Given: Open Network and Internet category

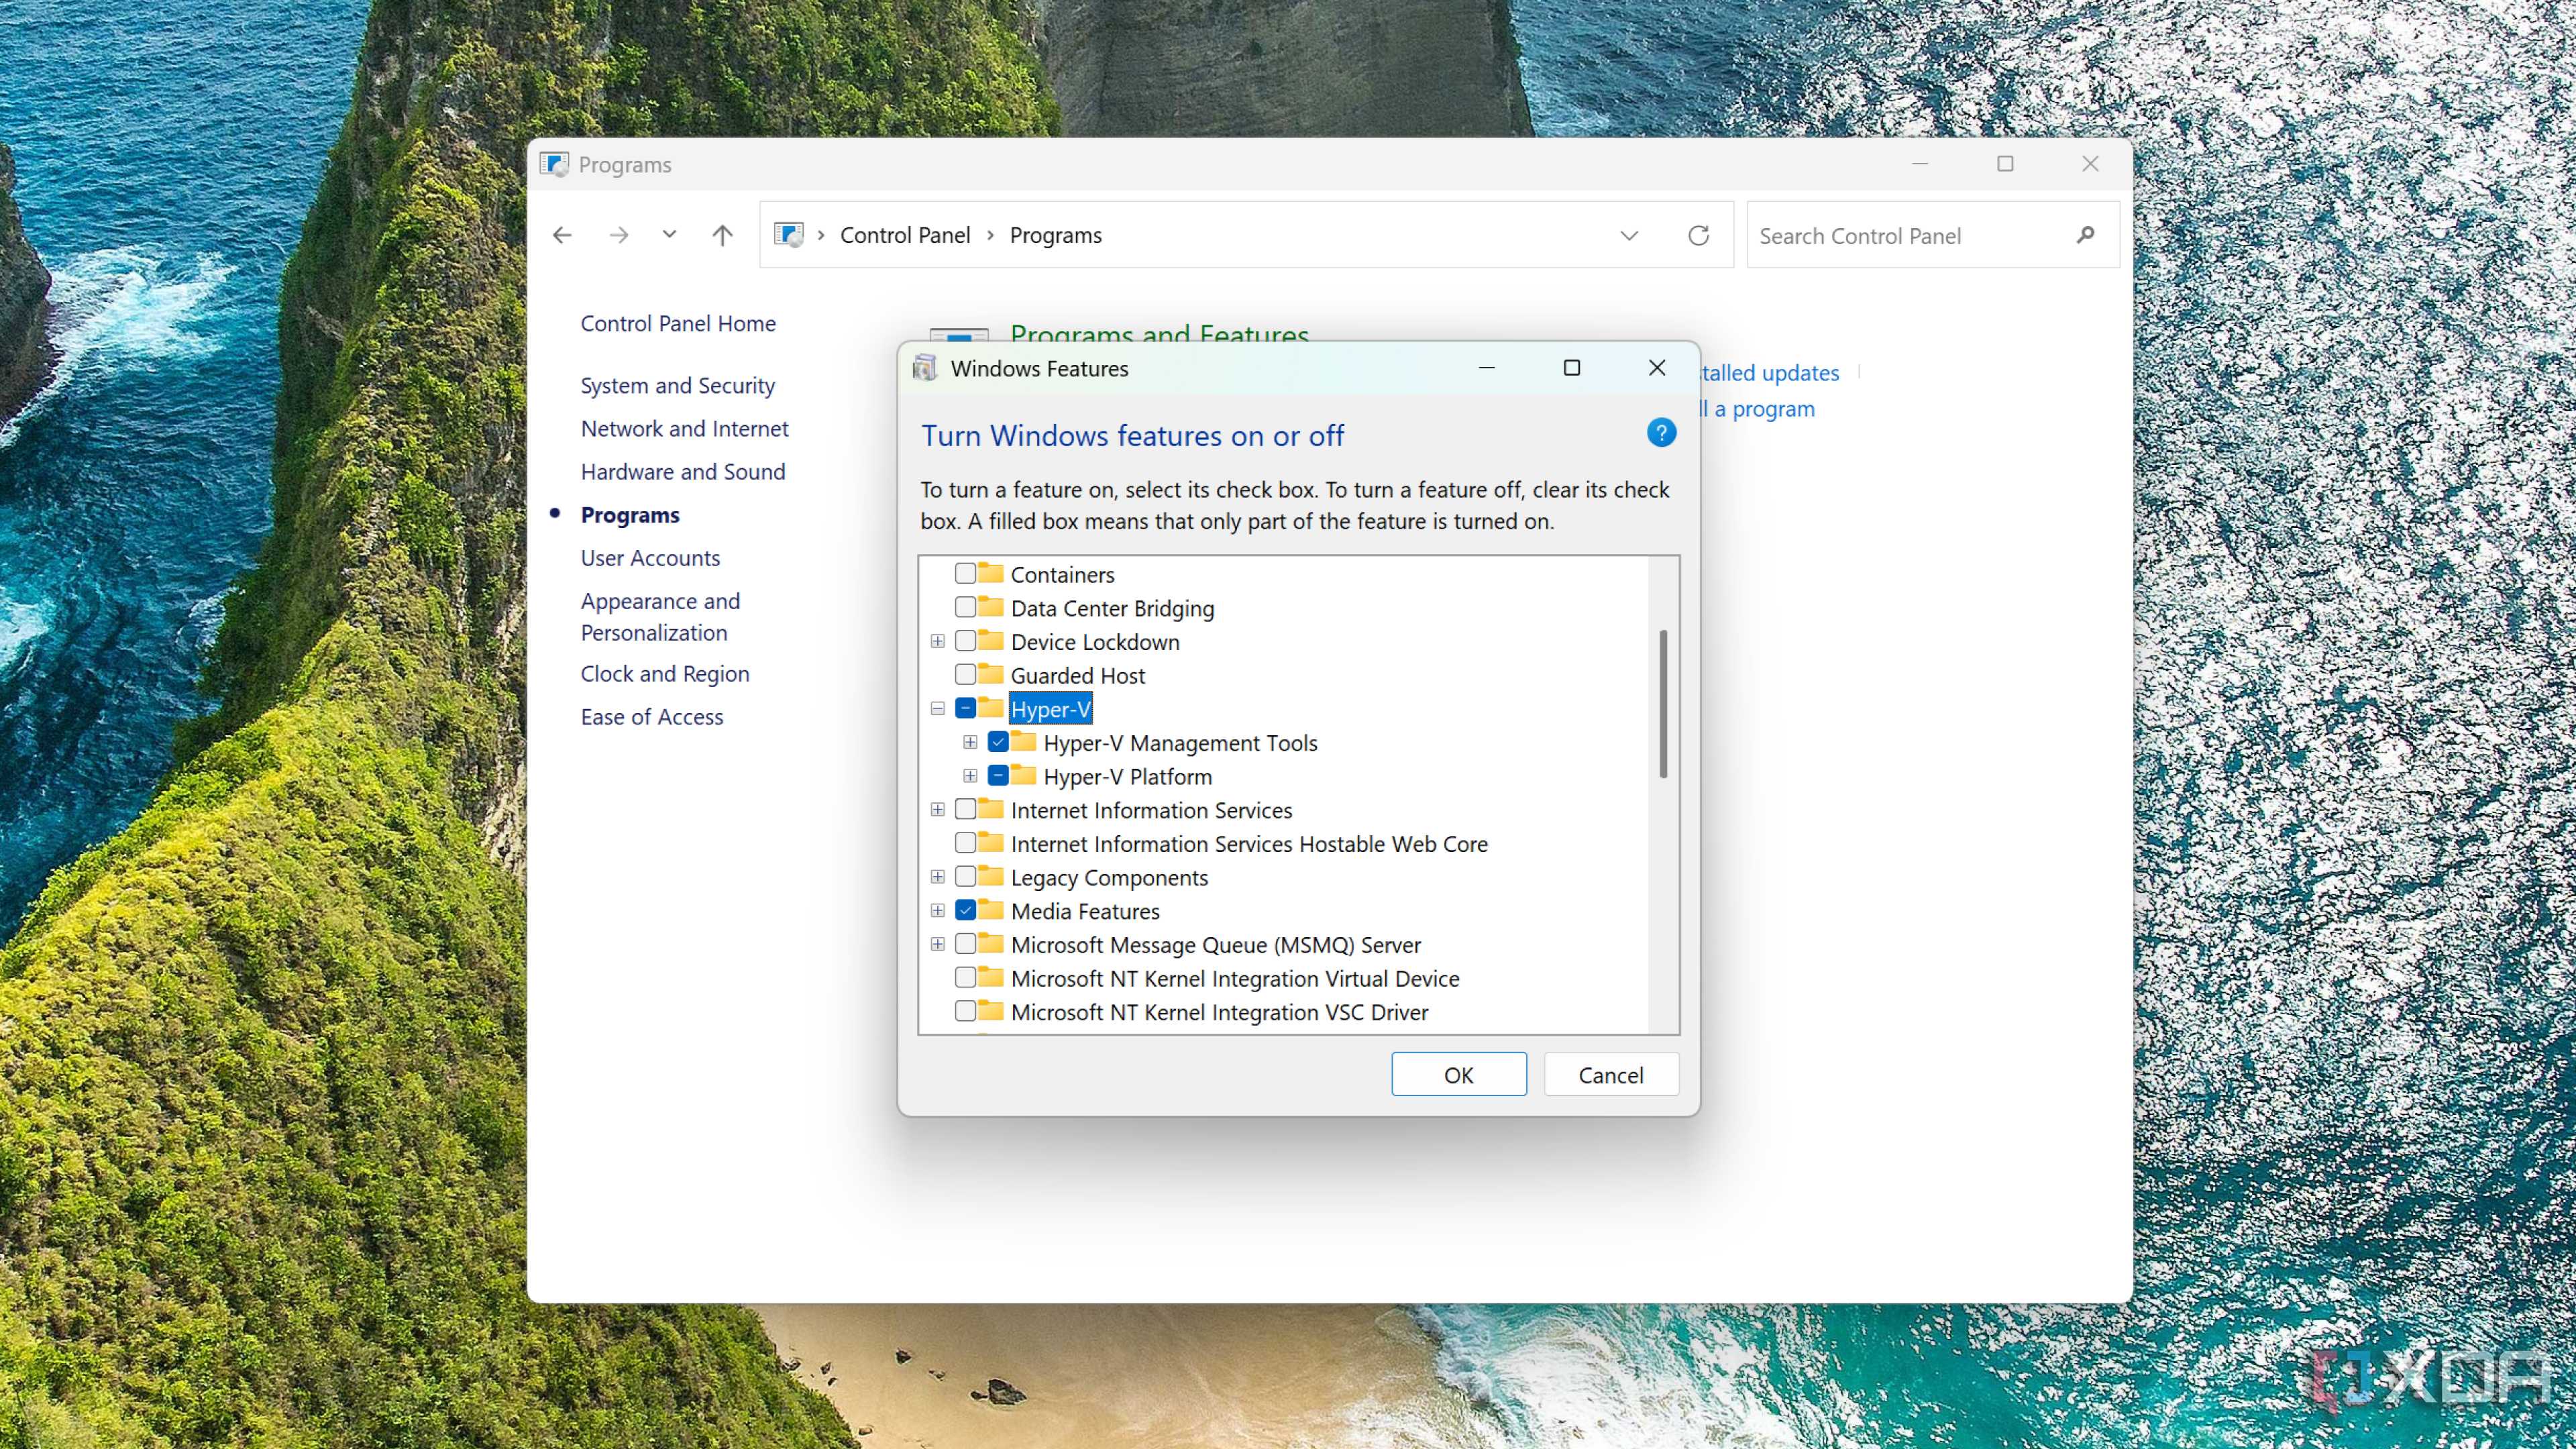Looking at the screenshot, I should [x=684, y=428].
